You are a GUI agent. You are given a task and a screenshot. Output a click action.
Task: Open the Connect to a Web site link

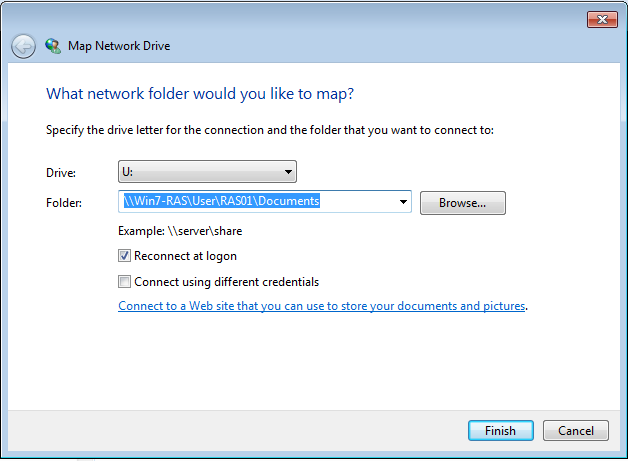point(321,306)
